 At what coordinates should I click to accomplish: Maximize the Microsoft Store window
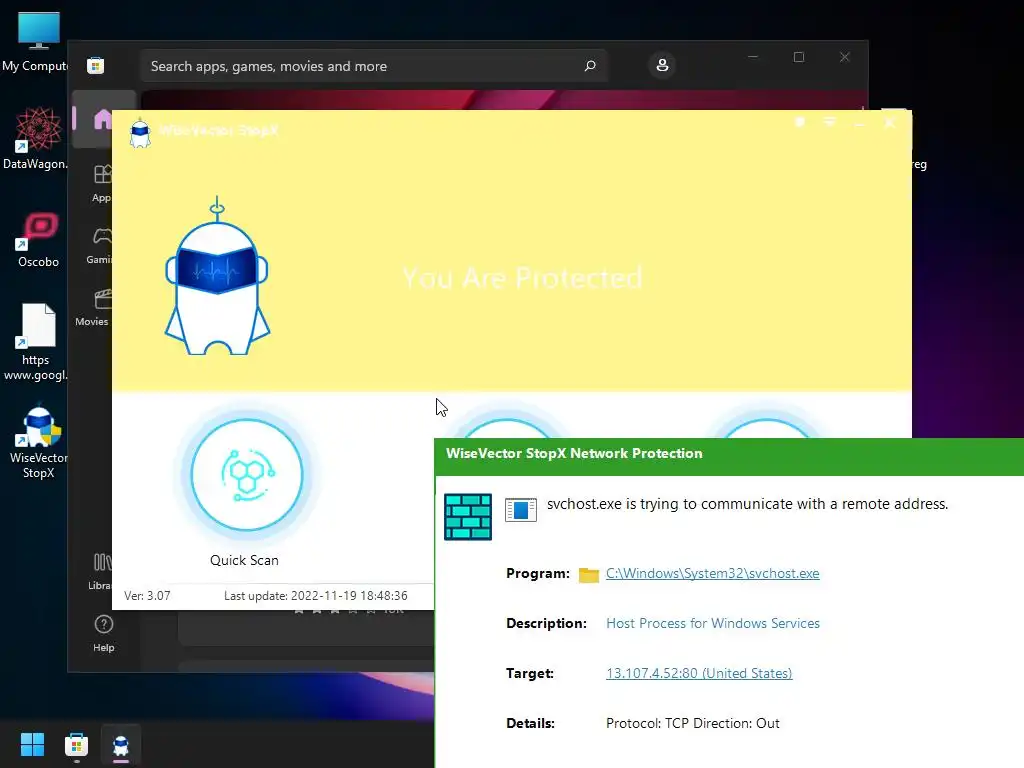(x=799, y=57)
